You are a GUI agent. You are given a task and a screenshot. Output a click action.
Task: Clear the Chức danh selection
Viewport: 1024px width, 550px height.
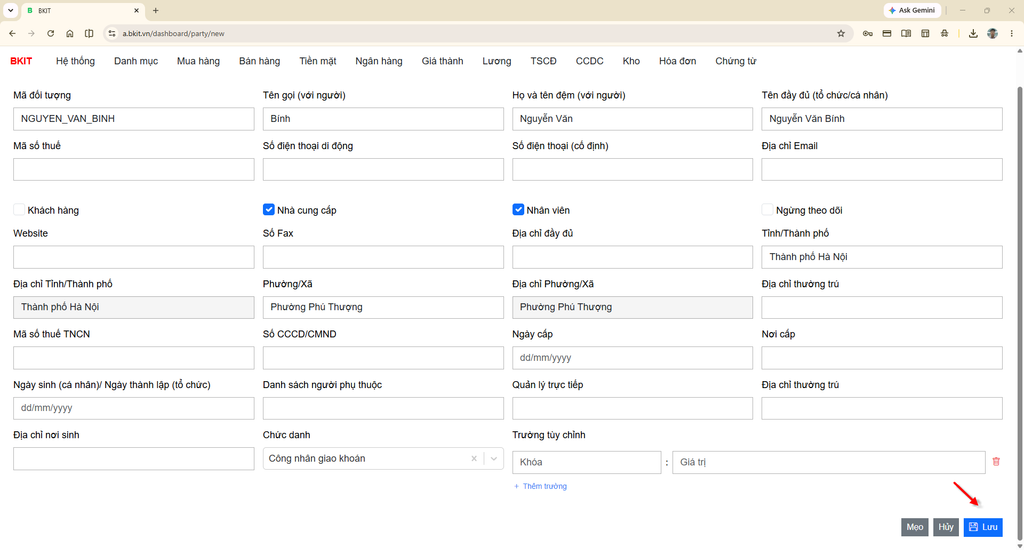point(474,459)
